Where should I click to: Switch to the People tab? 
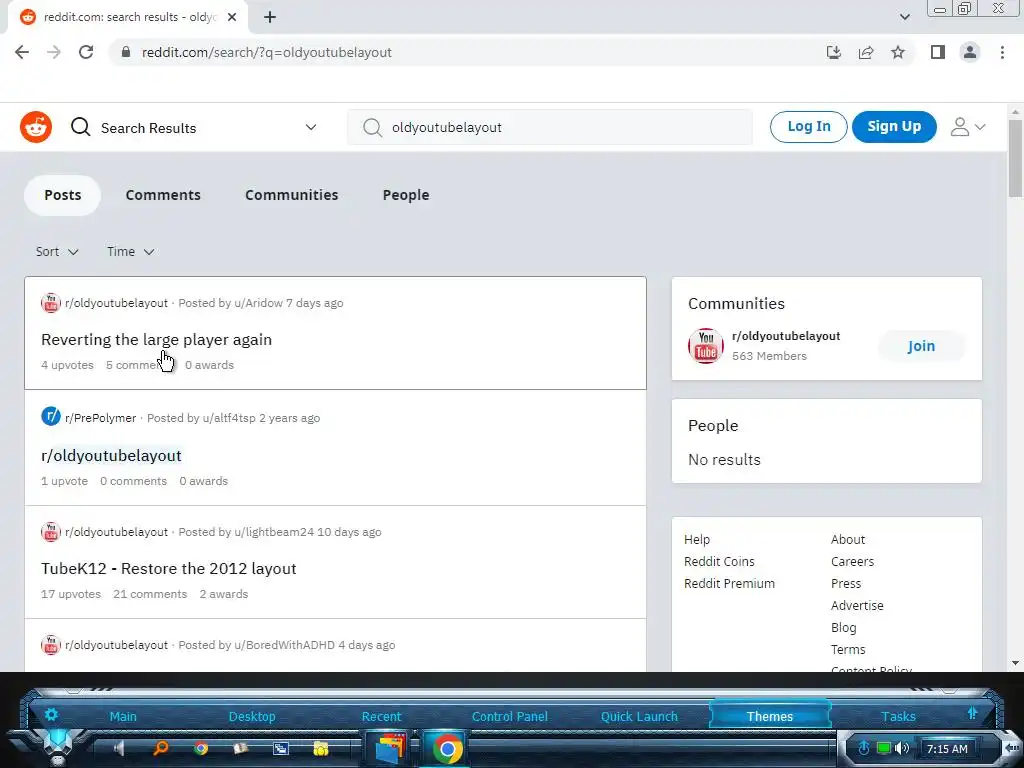pos(406,195)
